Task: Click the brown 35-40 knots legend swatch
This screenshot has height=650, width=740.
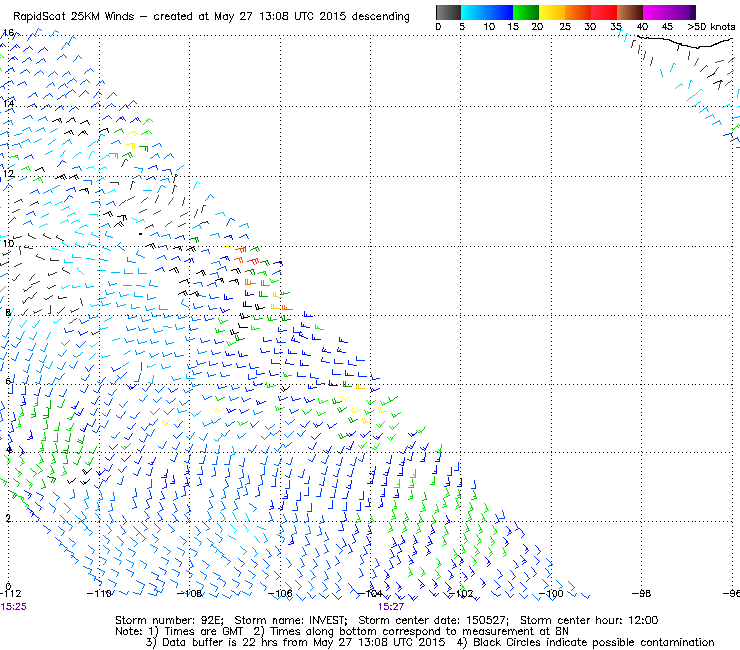Action: pyautogui.click(x=630, y=12)
